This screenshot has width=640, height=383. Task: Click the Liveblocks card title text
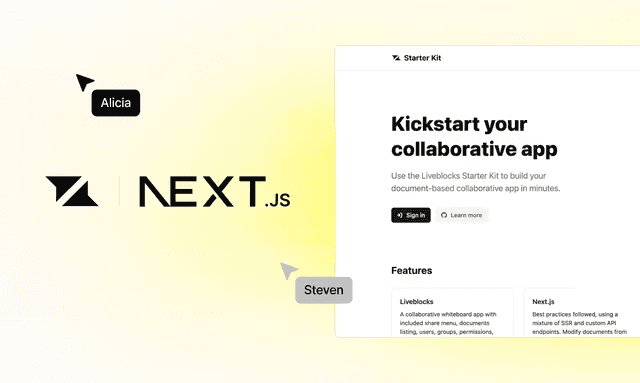point(416,302)
